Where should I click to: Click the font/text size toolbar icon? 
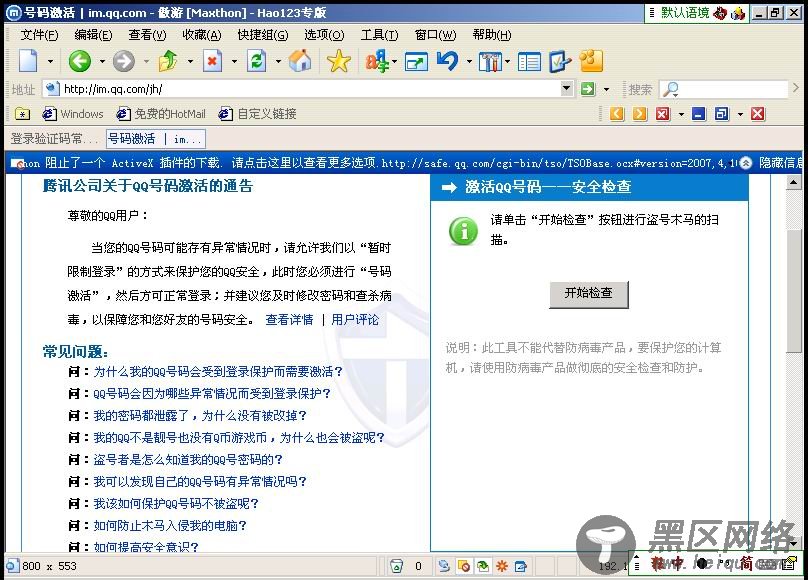click(377, 61)
